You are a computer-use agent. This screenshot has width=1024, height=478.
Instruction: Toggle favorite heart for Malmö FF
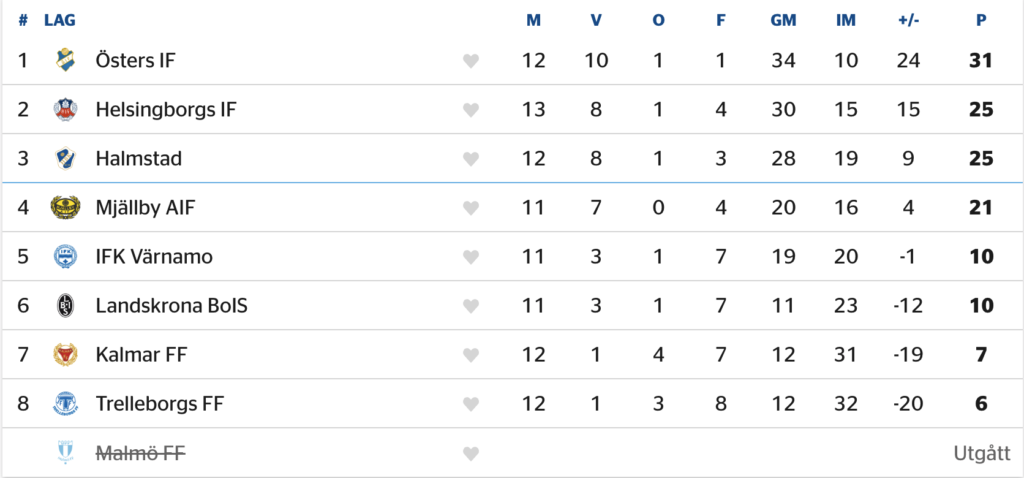[471, 454]
